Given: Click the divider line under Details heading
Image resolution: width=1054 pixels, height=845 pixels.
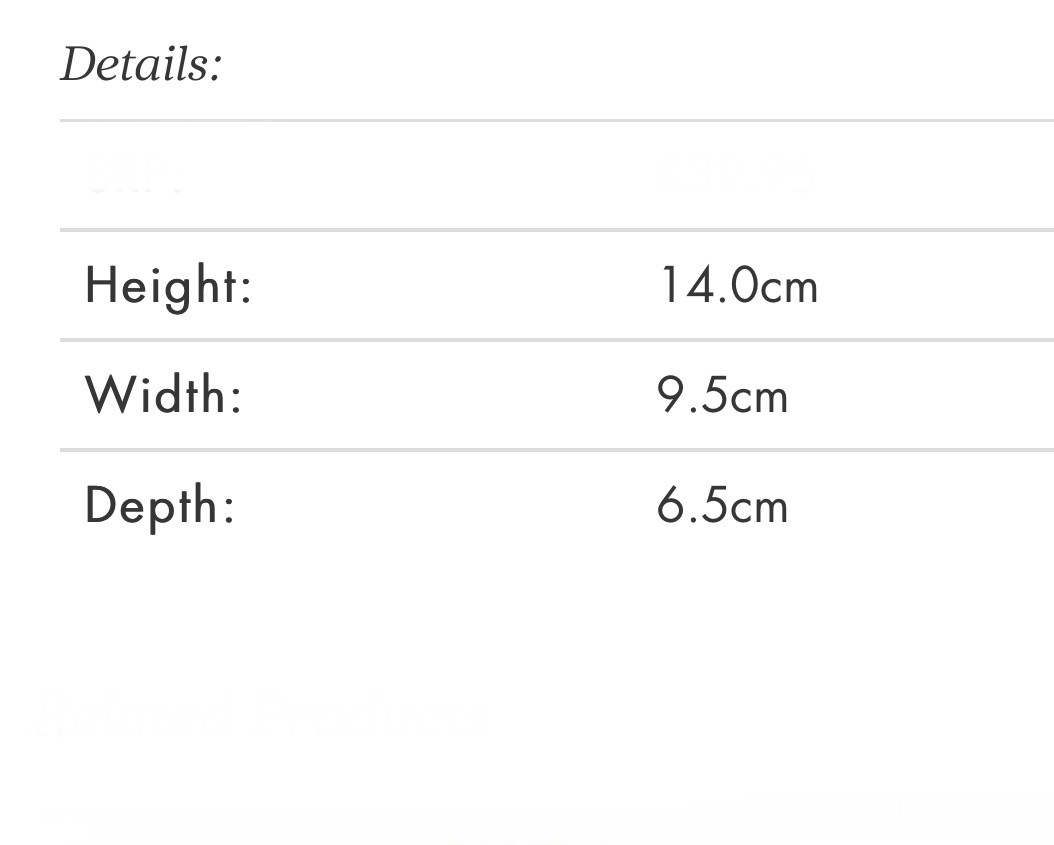Looking at the screenshot, I should [x=557, y=120].
